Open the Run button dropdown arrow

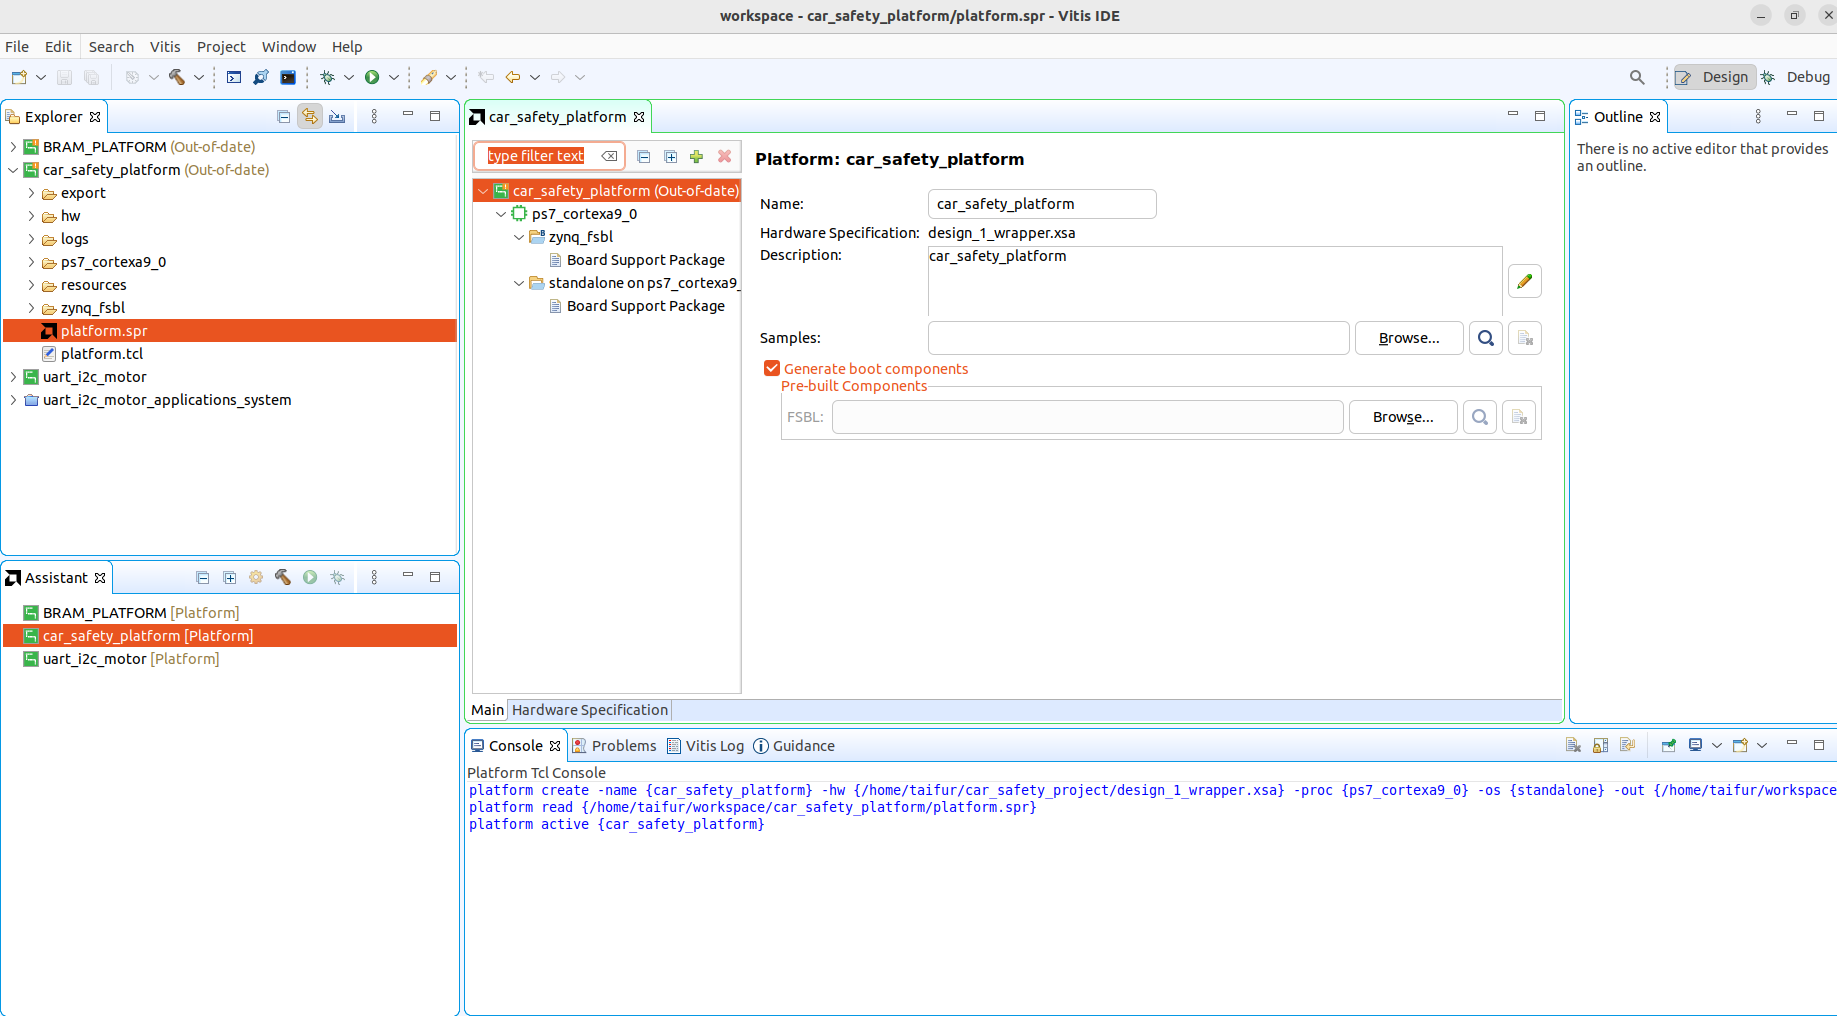pyautogui.click(x=394, y=77)
